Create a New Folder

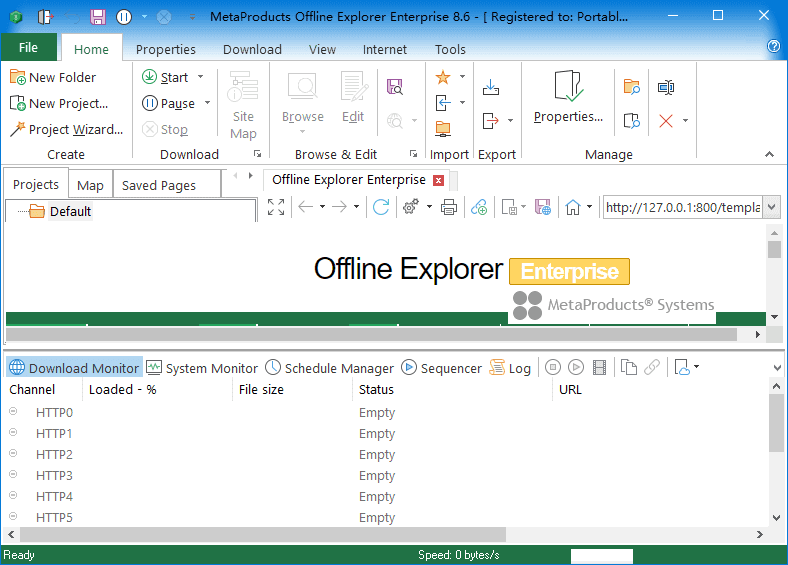click(53, 77)
